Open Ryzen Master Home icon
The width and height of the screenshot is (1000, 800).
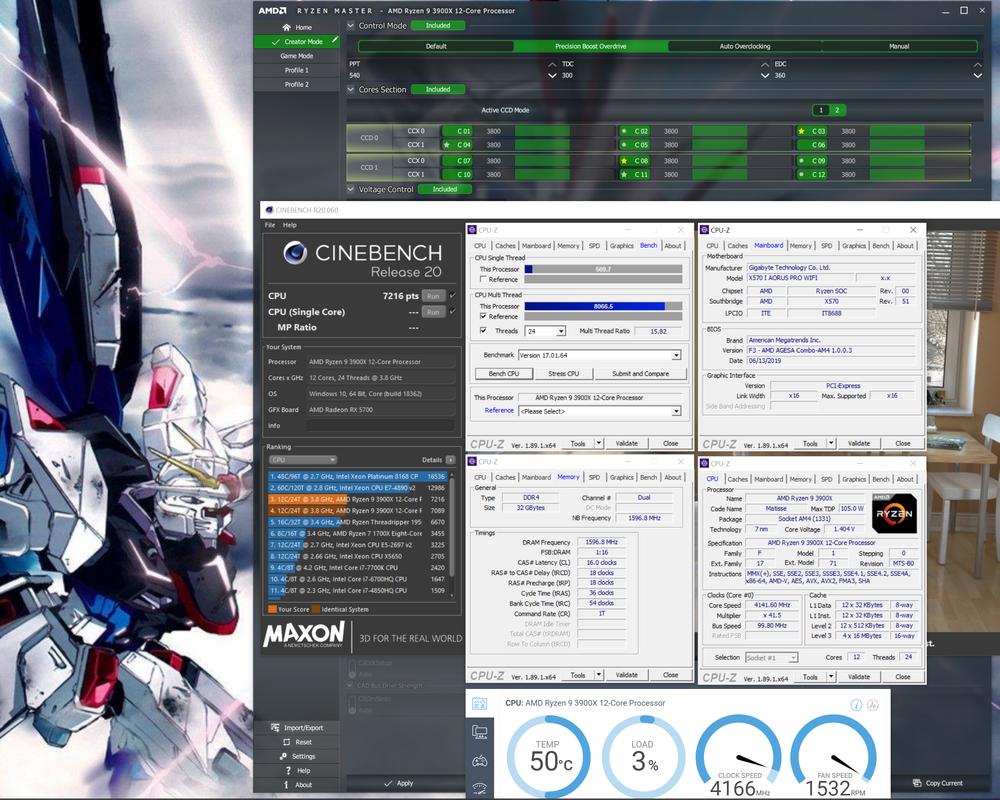pyautogui.click(x=286, y=27)
